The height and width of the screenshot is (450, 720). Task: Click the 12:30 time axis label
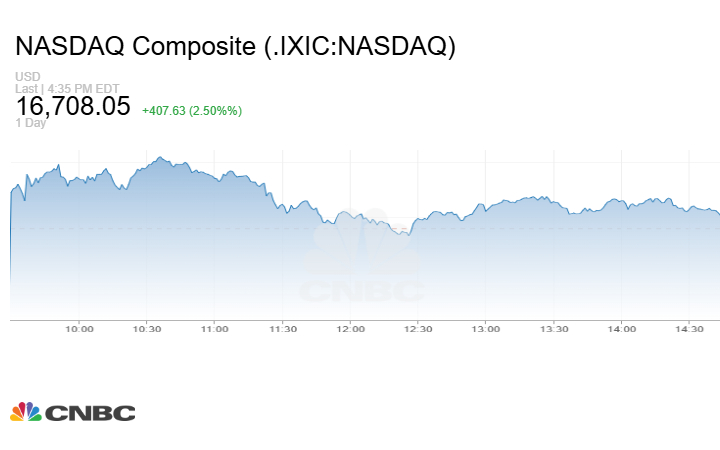pos(419,329)
